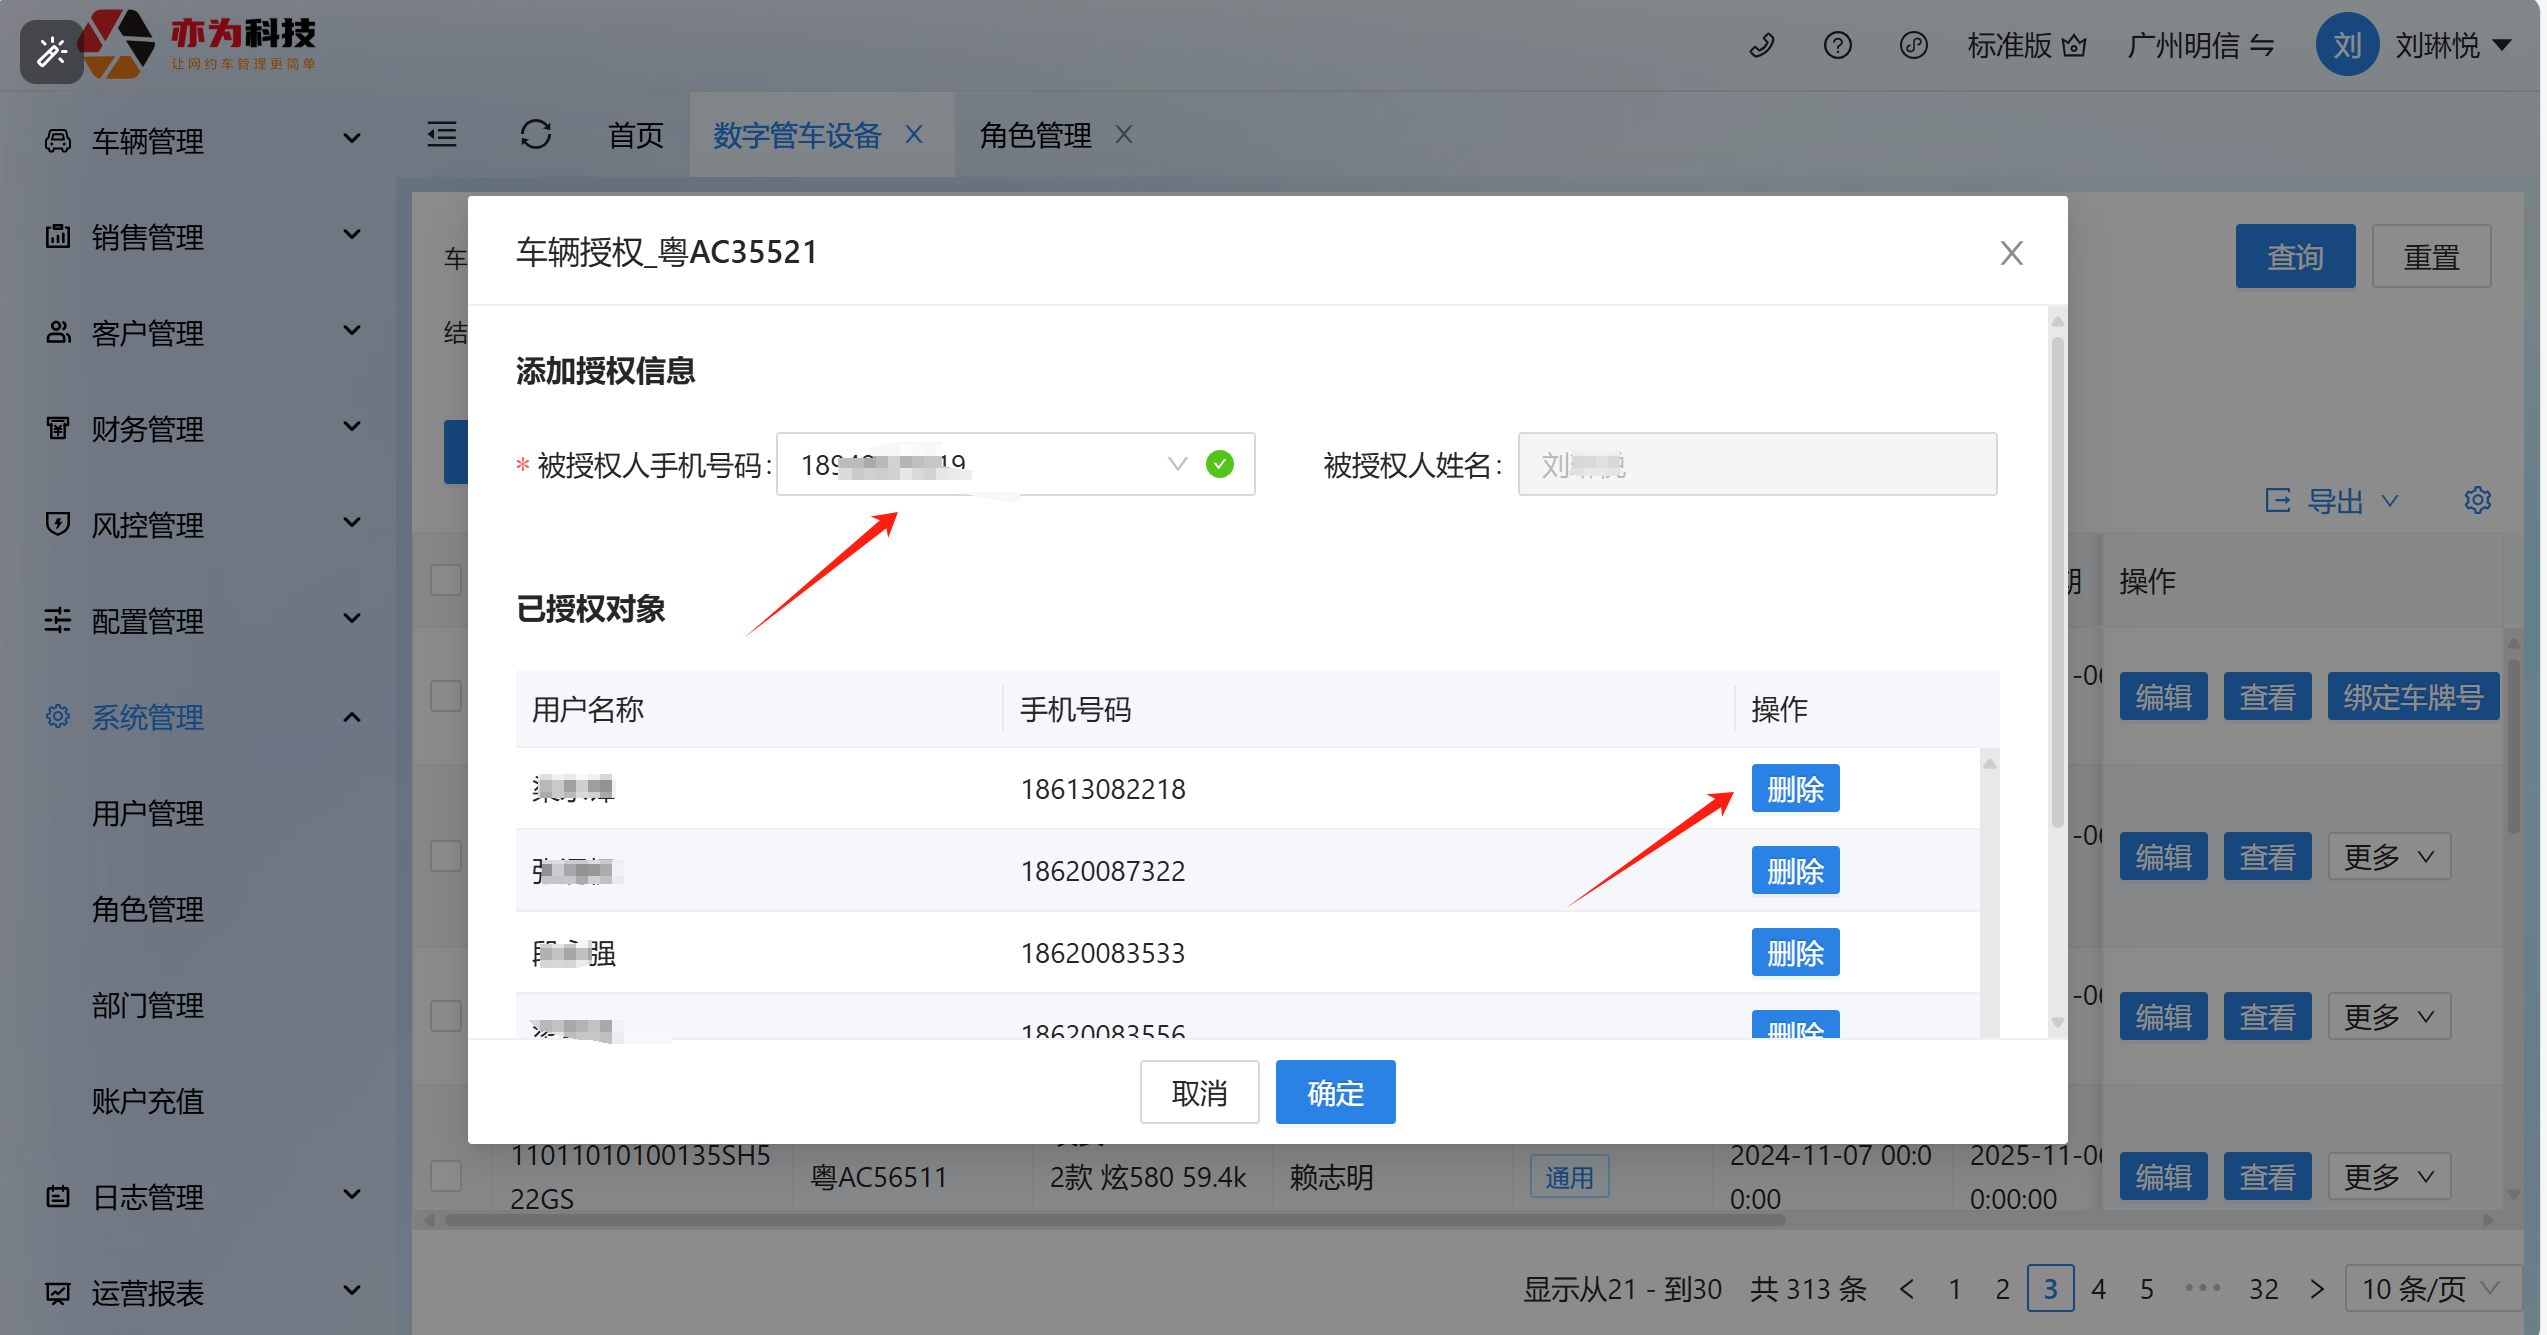Viewport: 2547px width, 1335px height.
Task: Click the phone call icon in header
Action: [x=1761, y=46]
